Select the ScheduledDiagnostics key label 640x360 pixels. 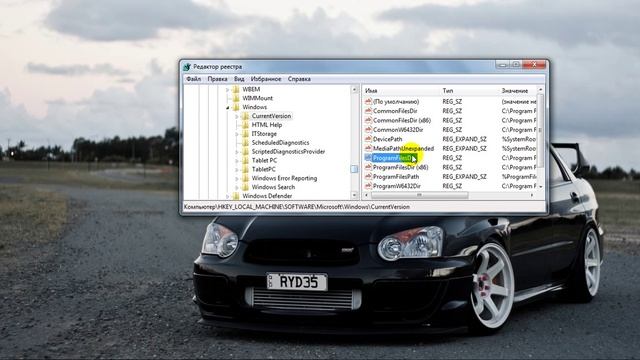(280, 143)
